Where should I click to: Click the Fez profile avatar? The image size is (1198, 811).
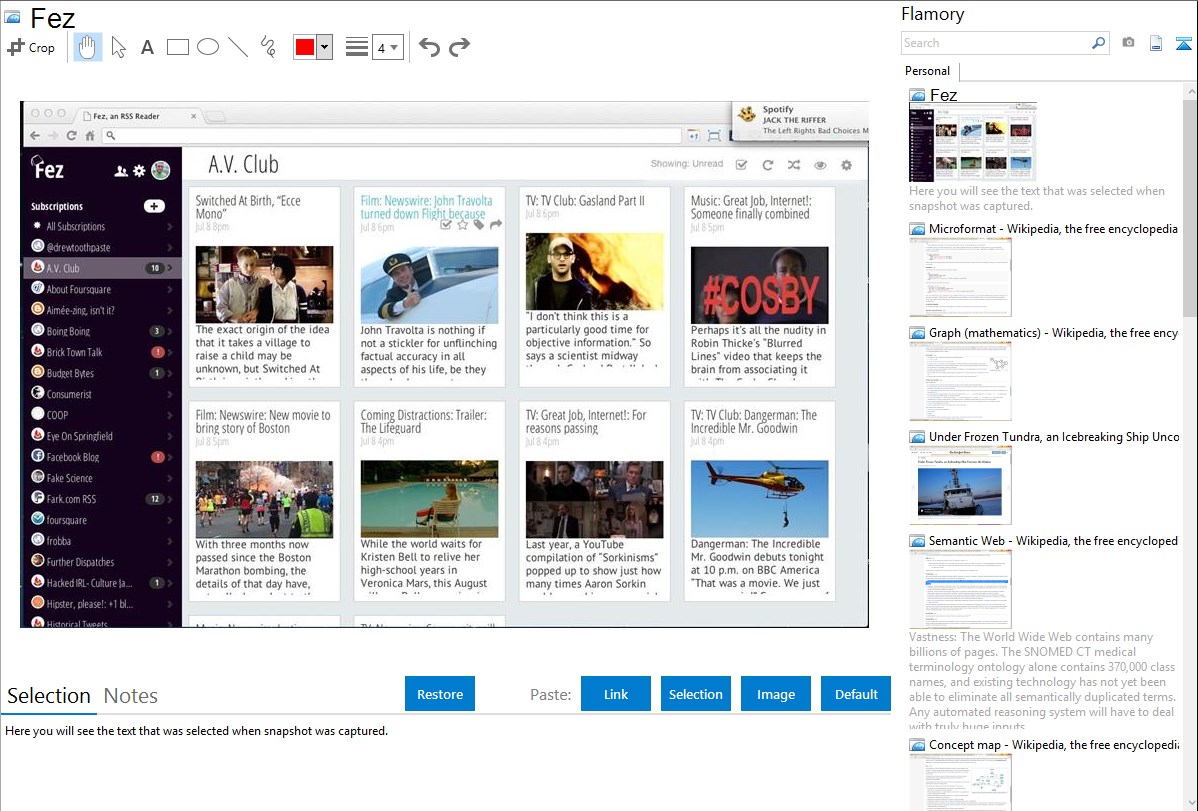coord(160,170)
